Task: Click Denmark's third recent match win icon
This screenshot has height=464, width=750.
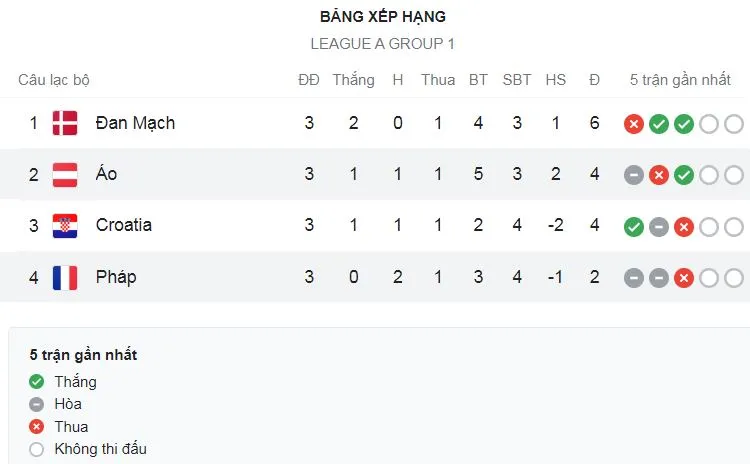Action: pyautogui.click(x=684, y=124)
